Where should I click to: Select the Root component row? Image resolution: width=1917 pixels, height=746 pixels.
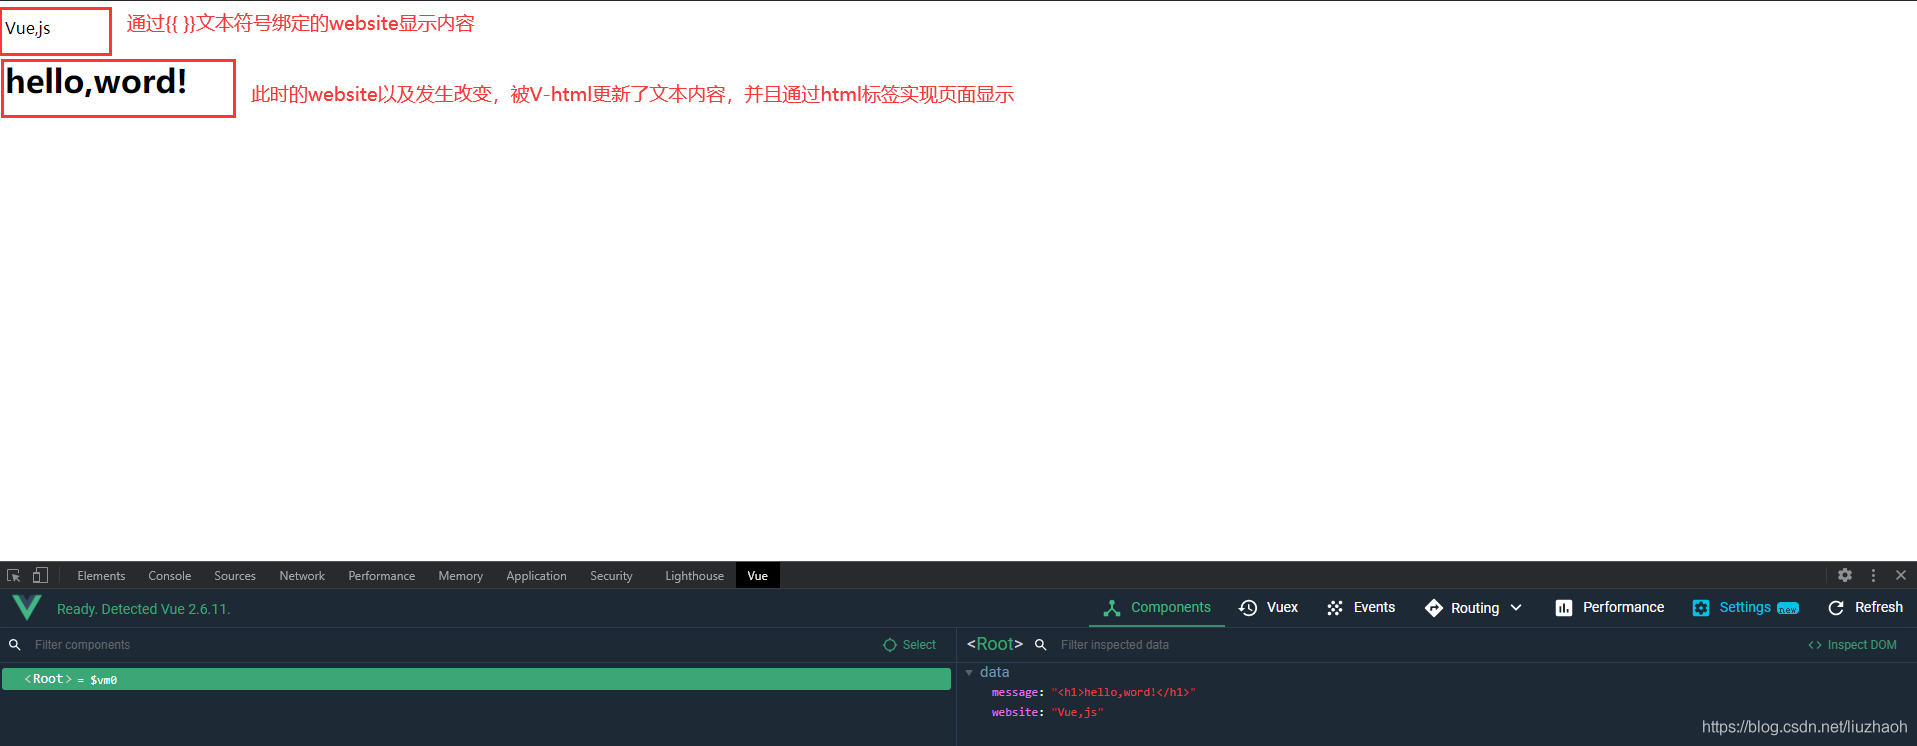click(476, 679)
